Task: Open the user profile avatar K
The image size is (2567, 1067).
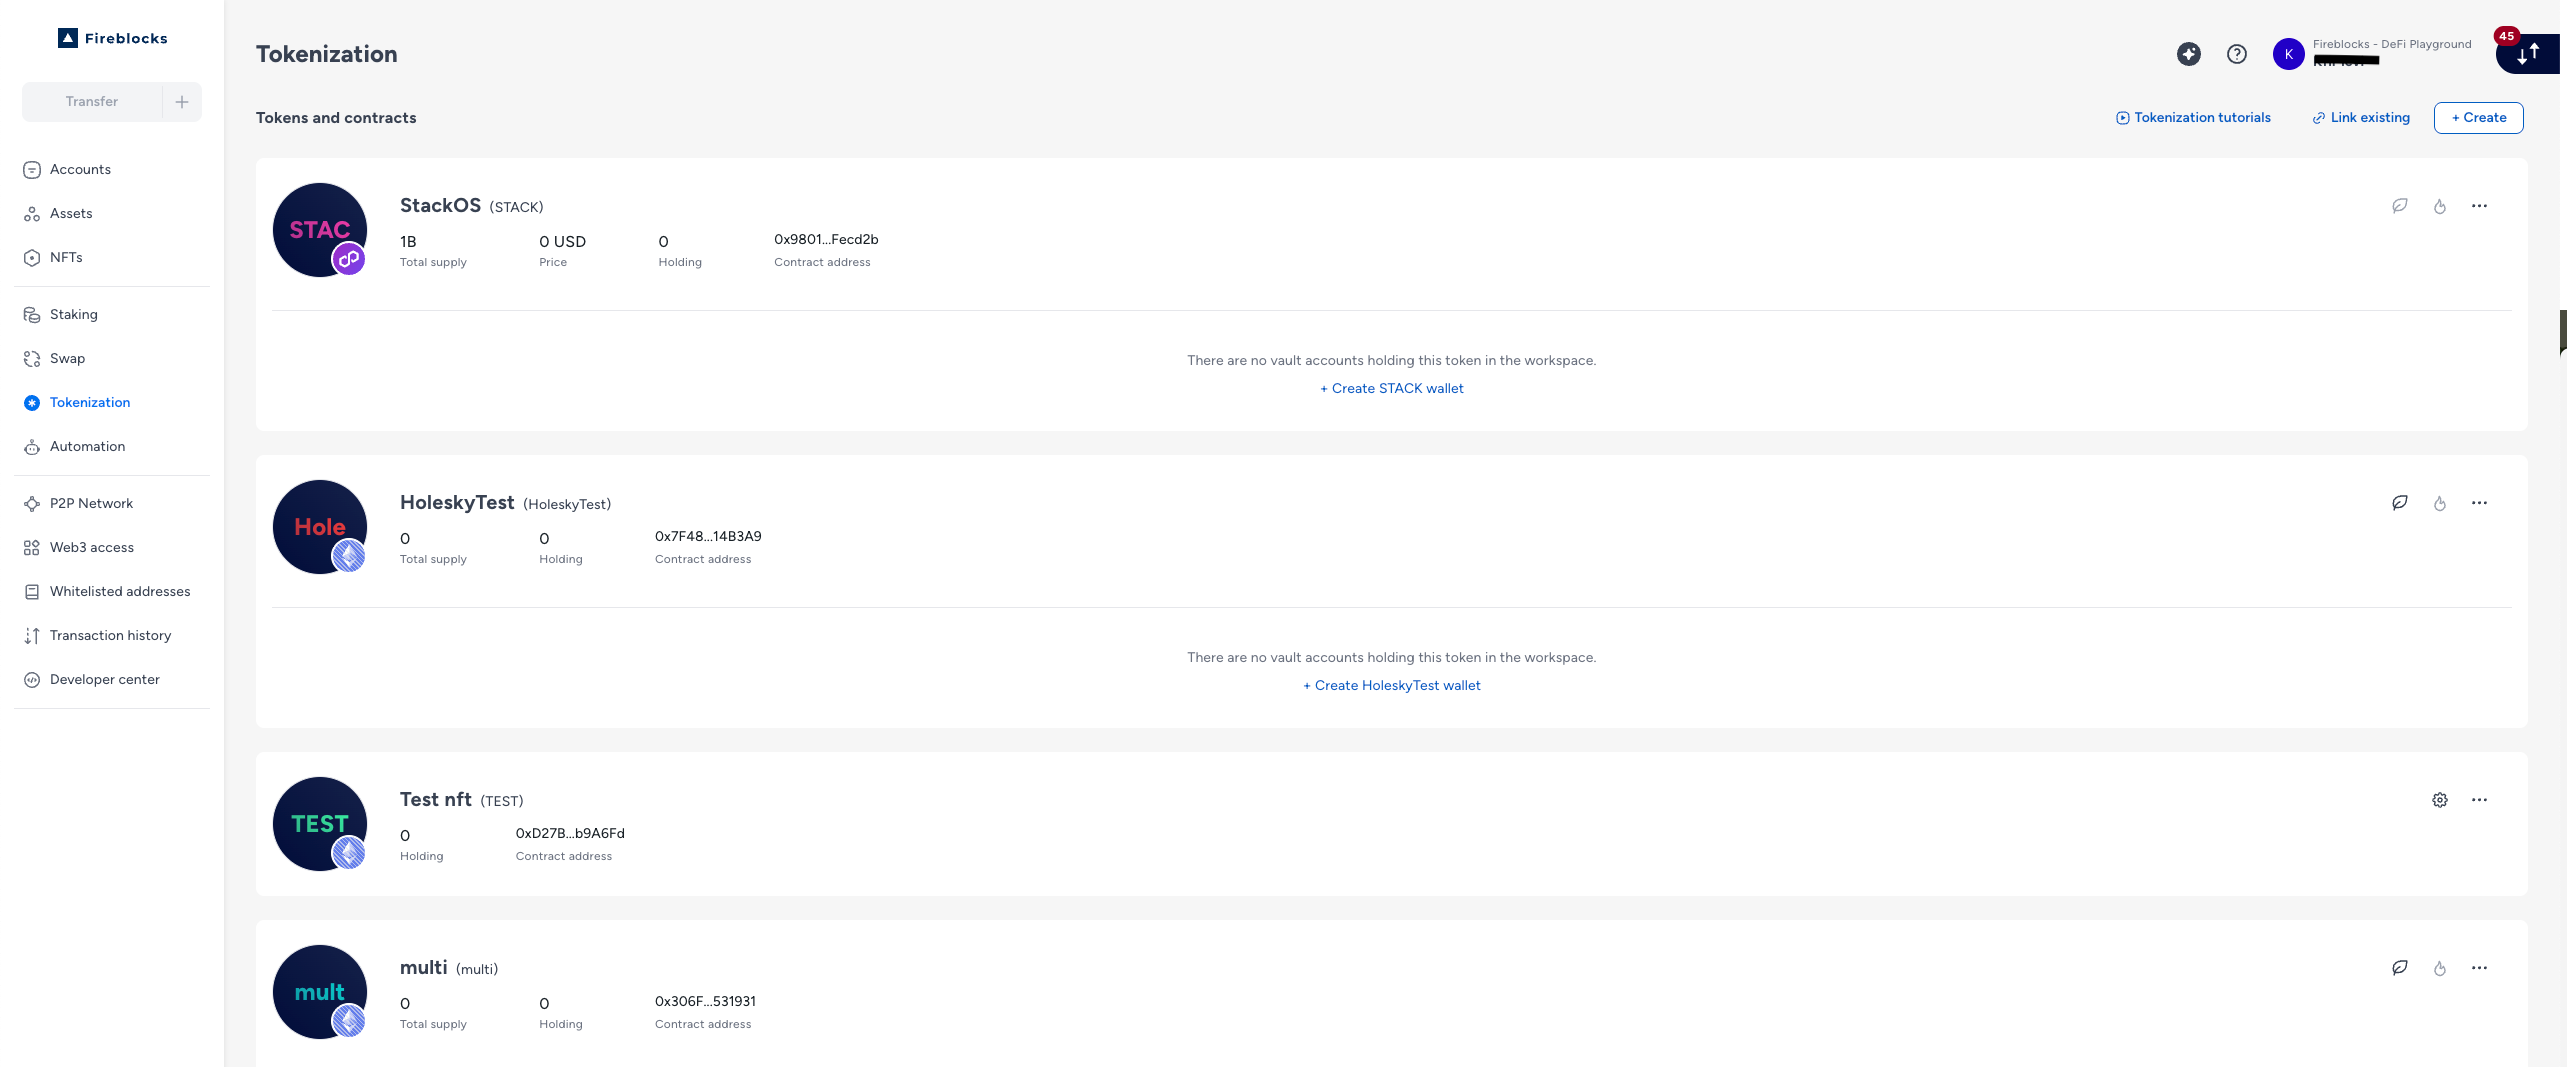Action: [2288, 54]
